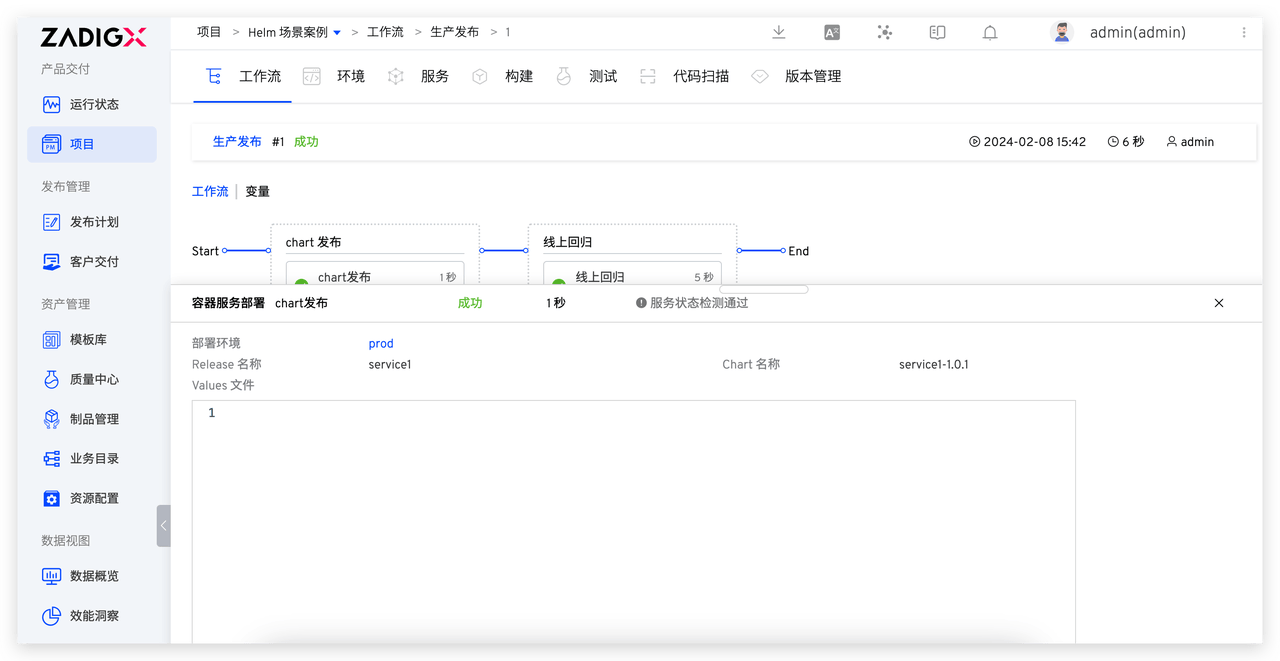Close the chart发布 details panel

[x=1218, y=303]
